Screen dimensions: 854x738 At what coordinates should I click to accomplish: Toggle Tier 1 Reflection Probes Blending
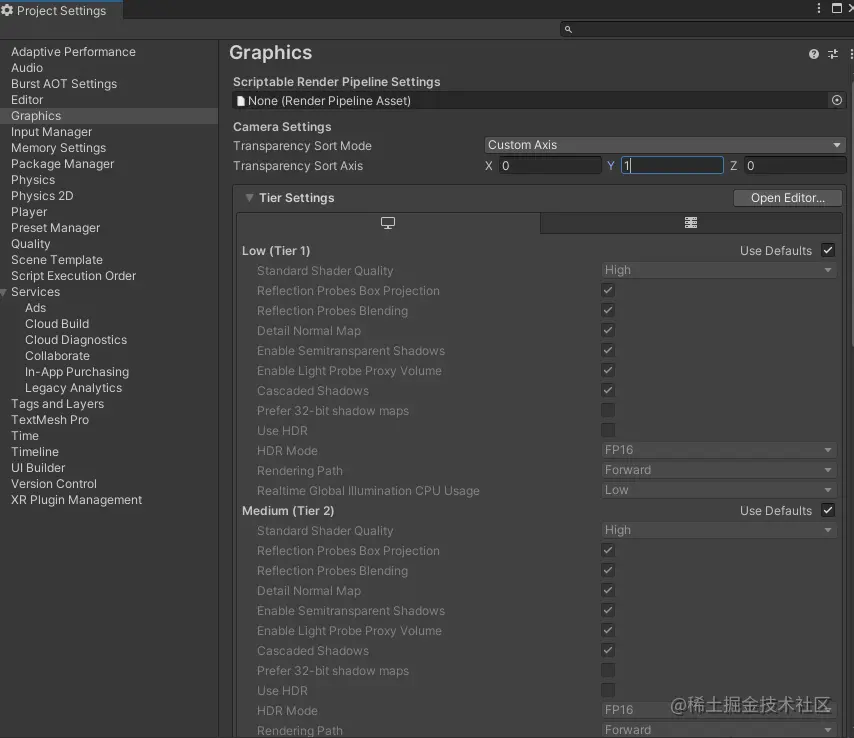[608, 310]
